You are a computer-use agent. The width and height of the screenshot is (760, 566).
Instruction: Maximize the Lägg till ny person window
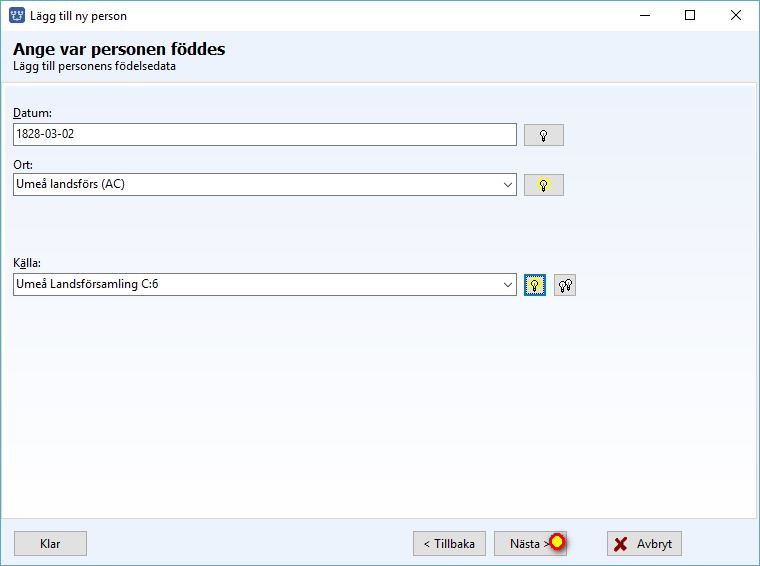[690, 16]
